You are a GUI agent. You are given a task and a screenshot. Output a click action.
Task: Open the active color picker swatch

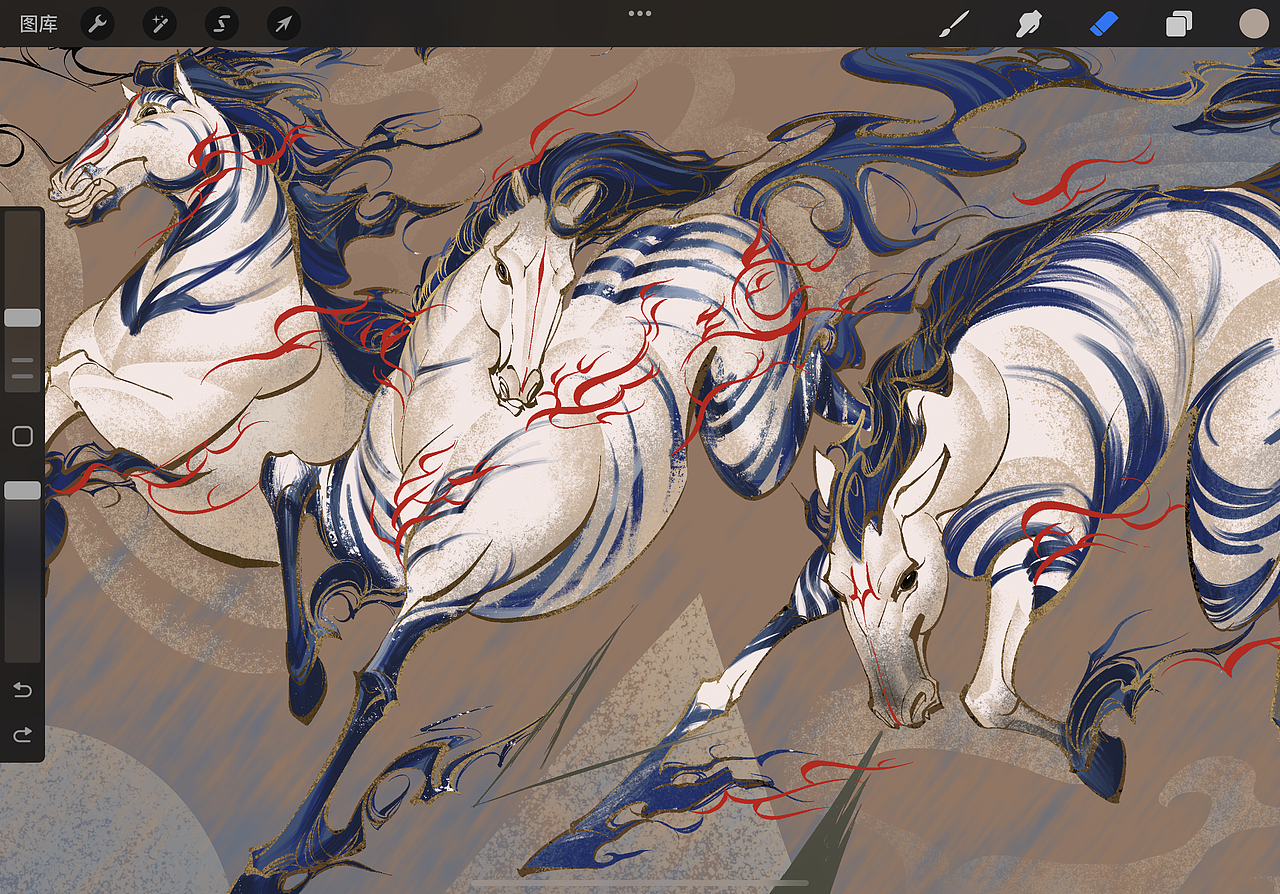1253,24
